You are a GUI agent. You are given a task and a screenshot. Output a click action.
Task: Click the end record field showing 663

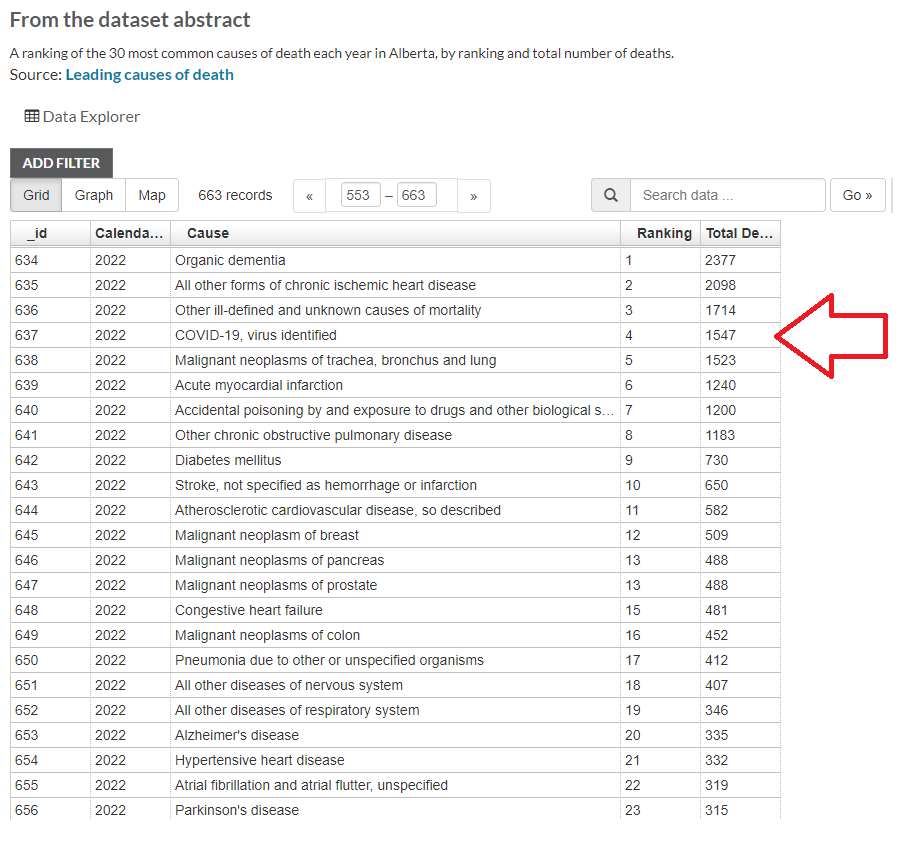tap(416, 196)
